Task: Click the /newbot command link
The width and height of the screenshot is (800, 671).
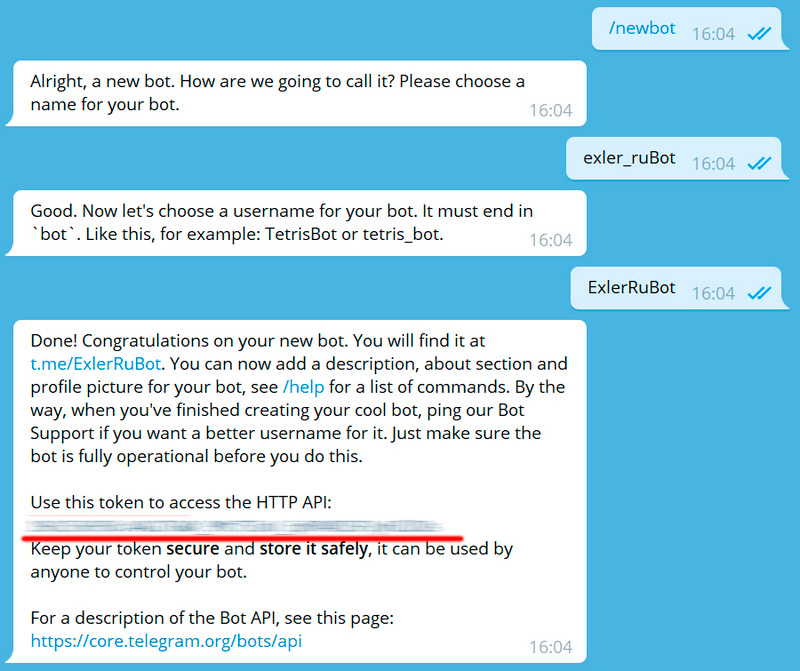Action: [x=642, y=29]
